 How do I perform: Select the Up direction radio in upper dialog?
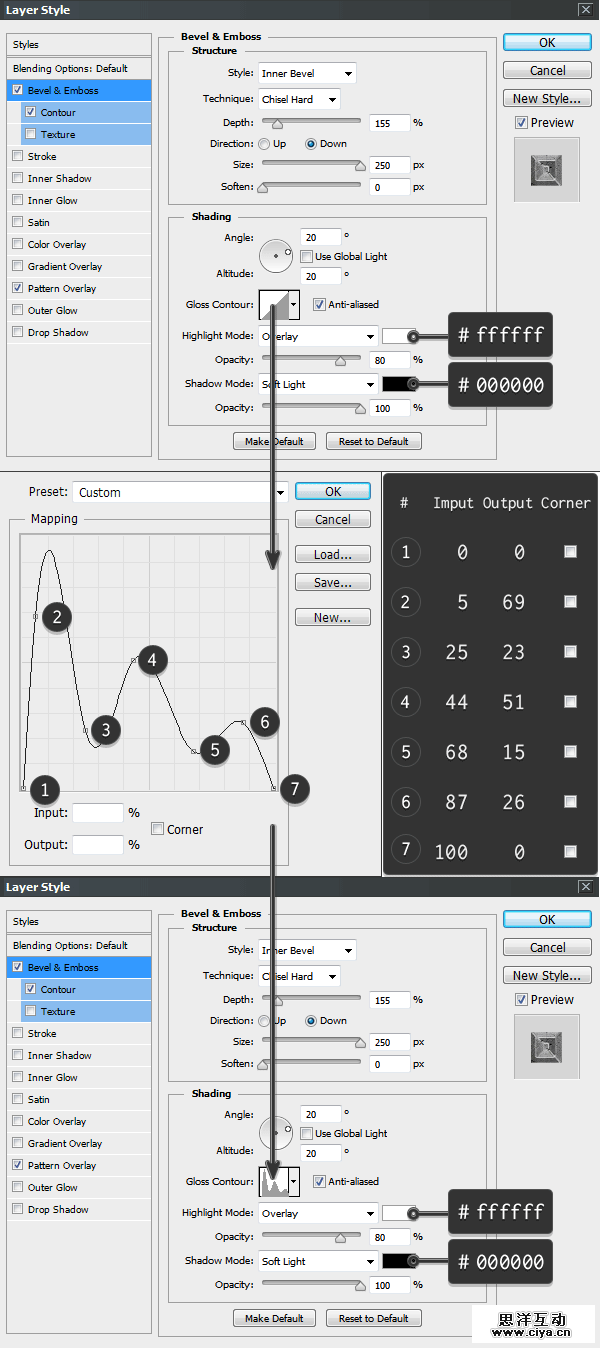click(264, 144)
